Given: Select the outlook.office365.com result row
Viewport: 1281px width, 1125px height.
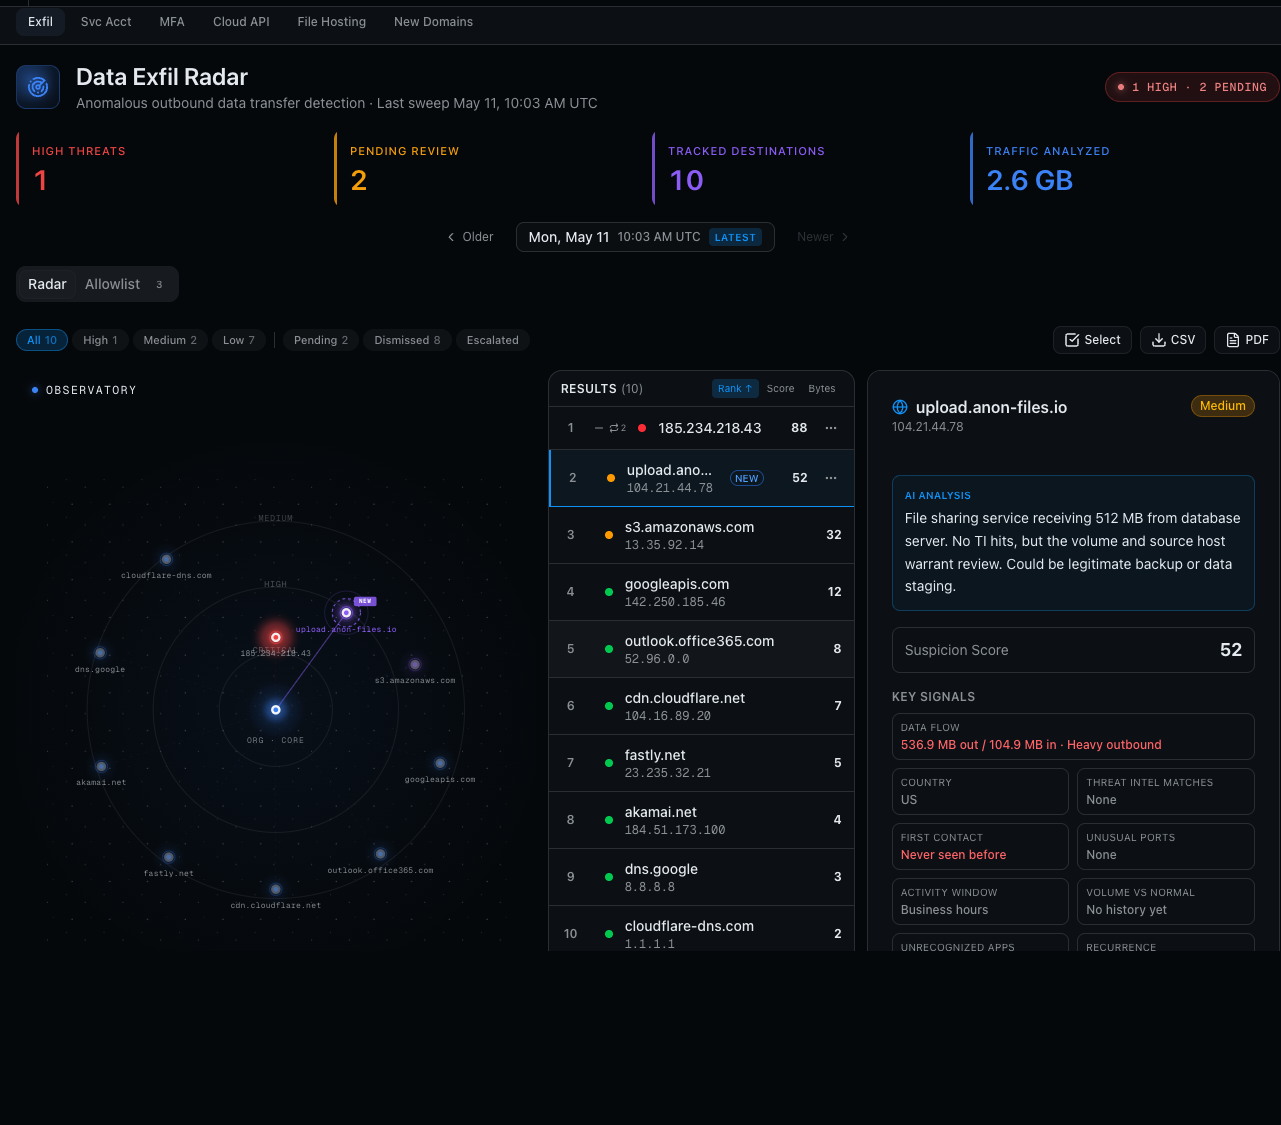Looking at the screenshot, I should pos(701,649).
